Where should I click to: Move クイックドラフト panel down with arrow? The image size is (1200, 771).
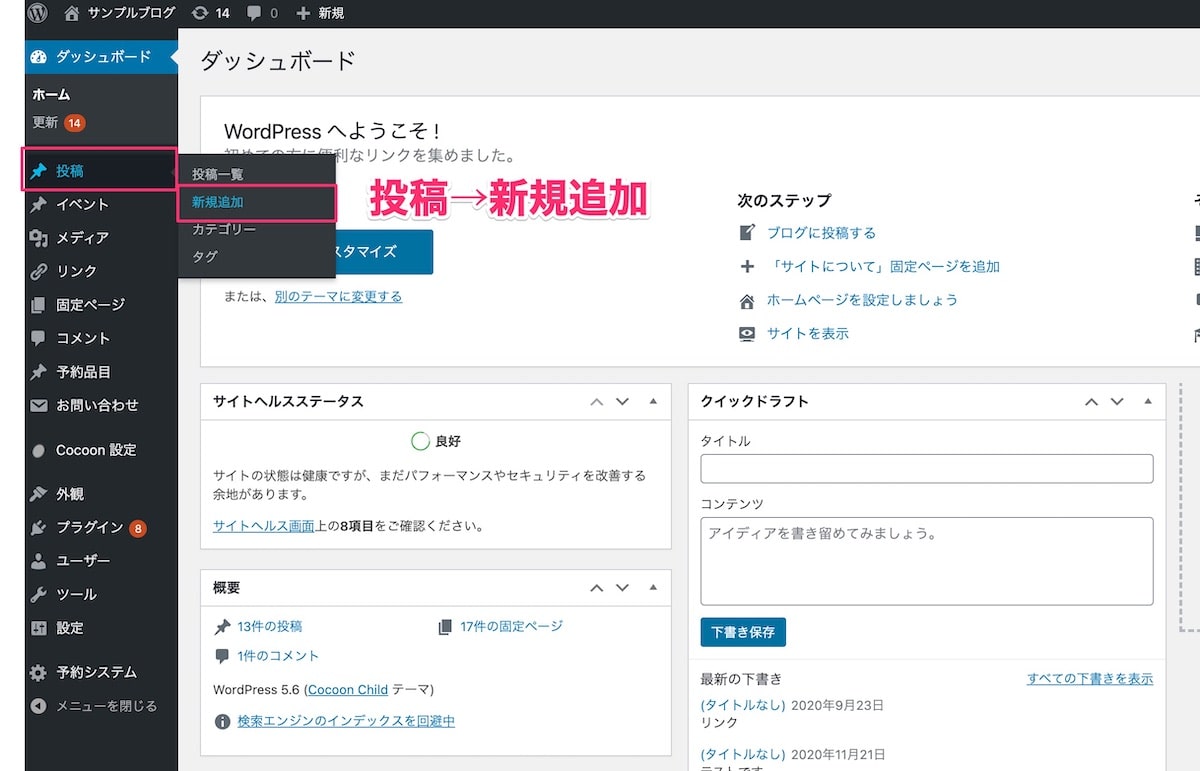[x=1116, y=401]
